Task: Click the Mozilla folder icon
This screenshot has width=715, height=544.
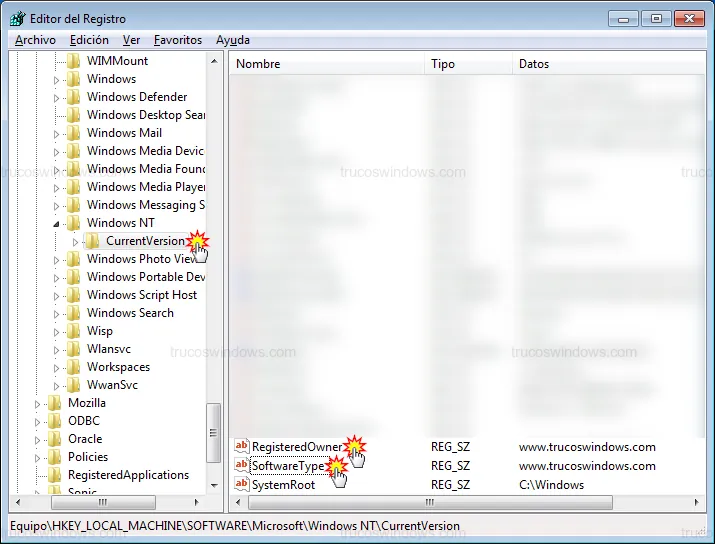Action: click(55, 403)
